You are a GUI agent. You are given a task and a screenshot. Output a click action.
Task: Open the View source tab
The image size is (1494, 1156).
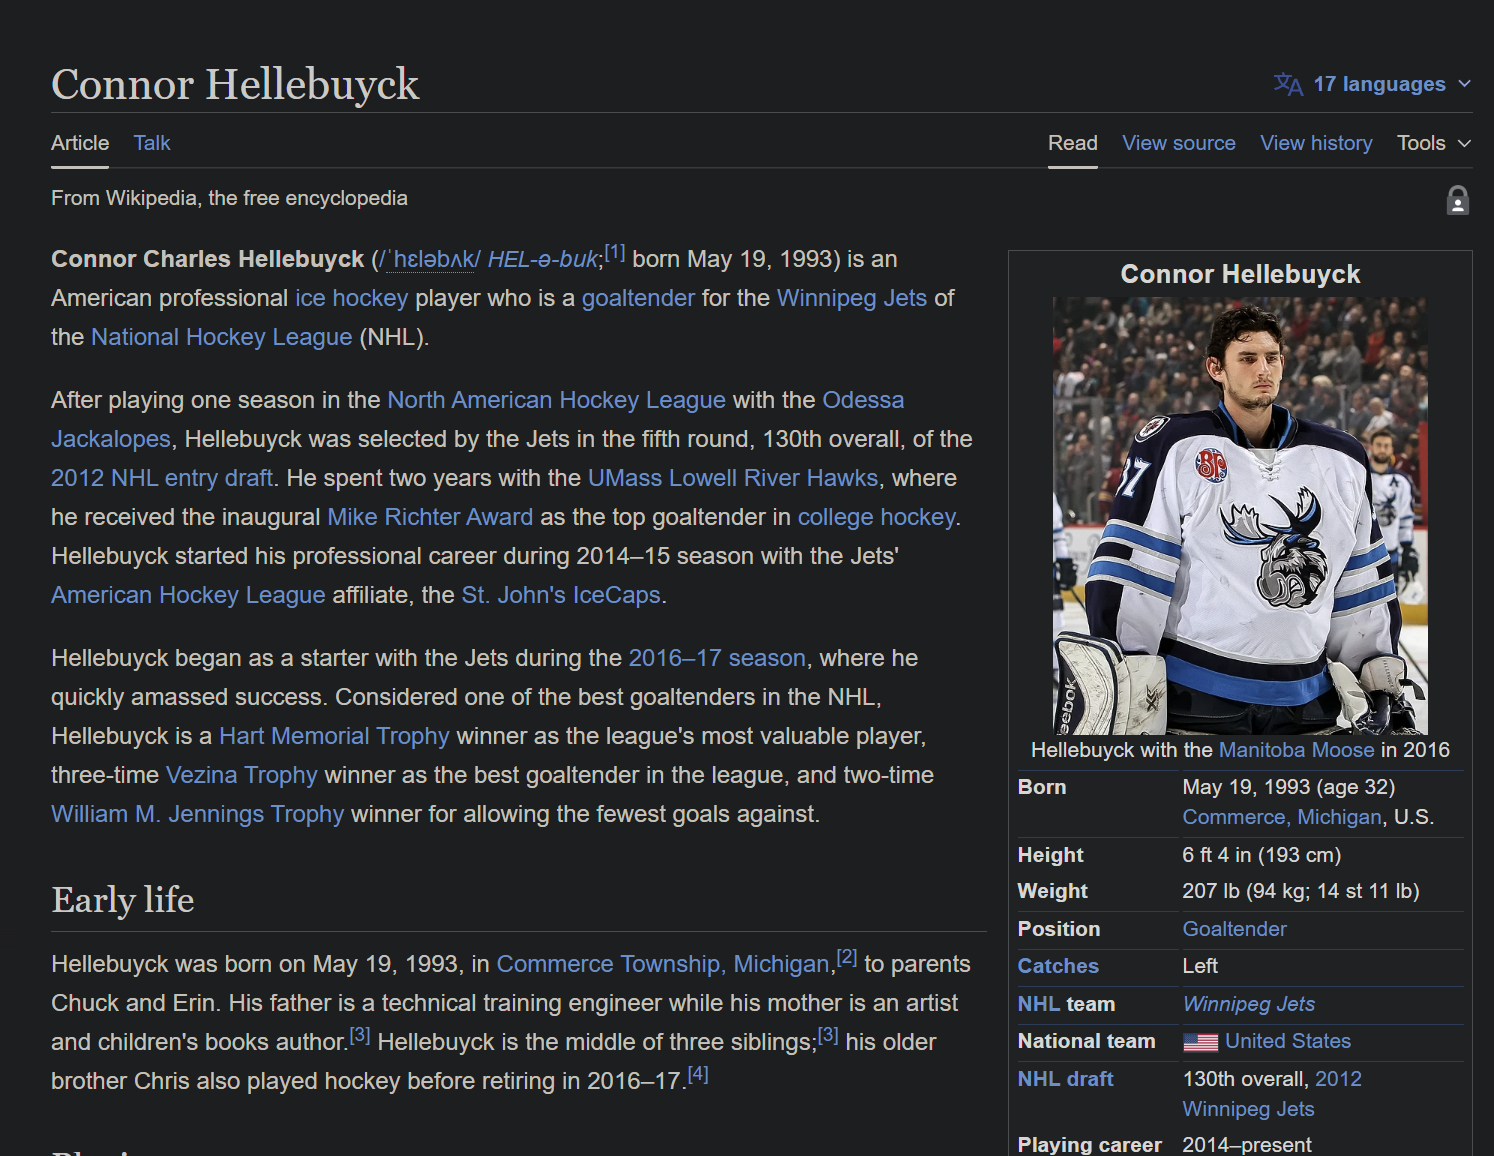click(1178, 143)
